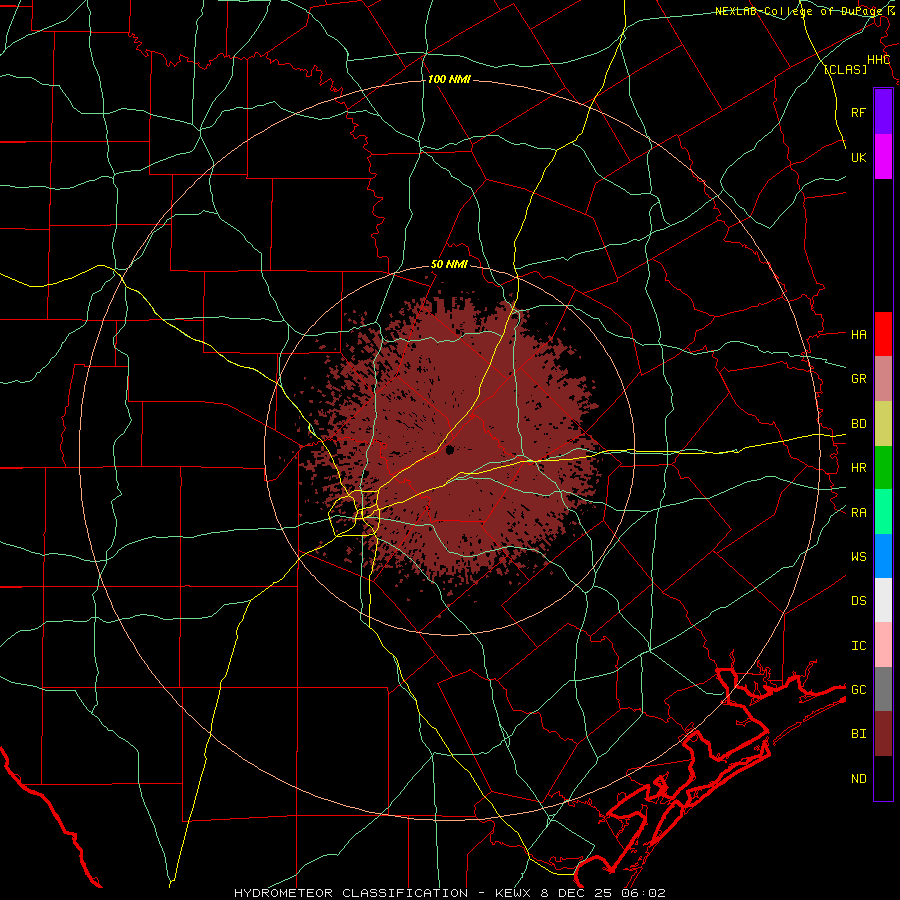Click the DS legend label
Viewport: 900px width, 900px height.
click(x=858, y=600)
